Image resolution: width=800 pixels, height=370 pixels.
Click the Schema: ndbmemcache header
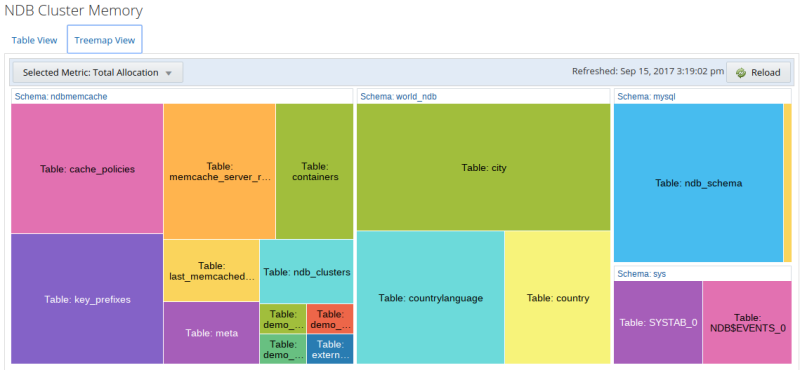tap(182, 96)
